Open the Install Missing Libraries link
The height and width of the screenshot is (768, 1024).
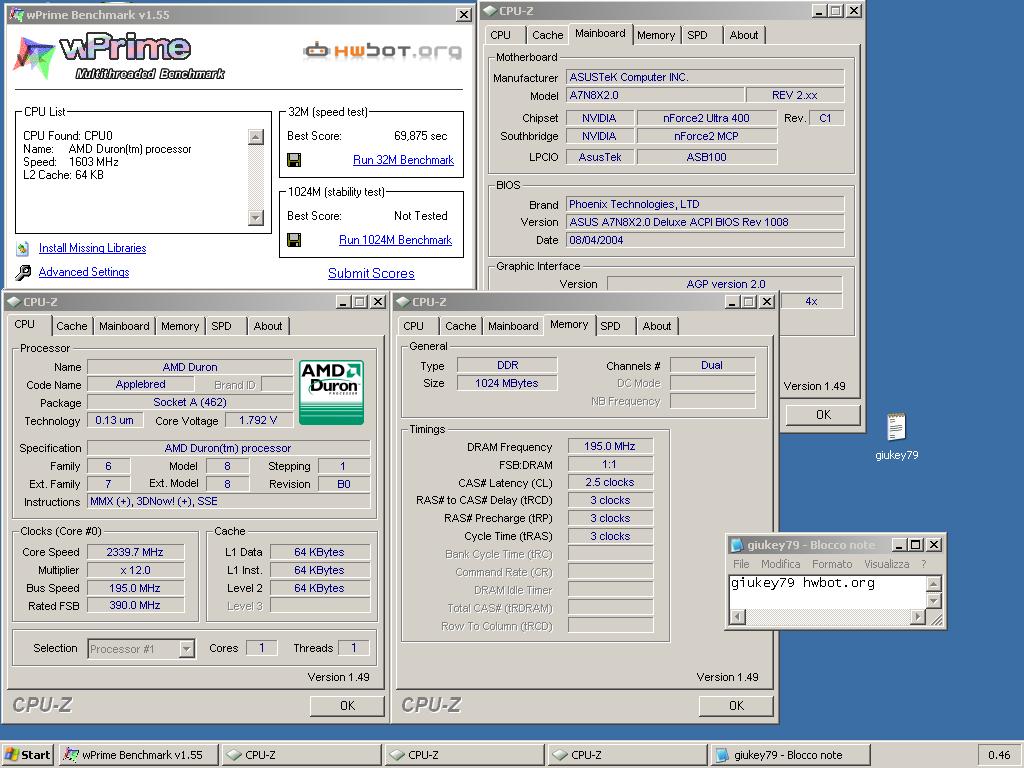pos(92,248)
